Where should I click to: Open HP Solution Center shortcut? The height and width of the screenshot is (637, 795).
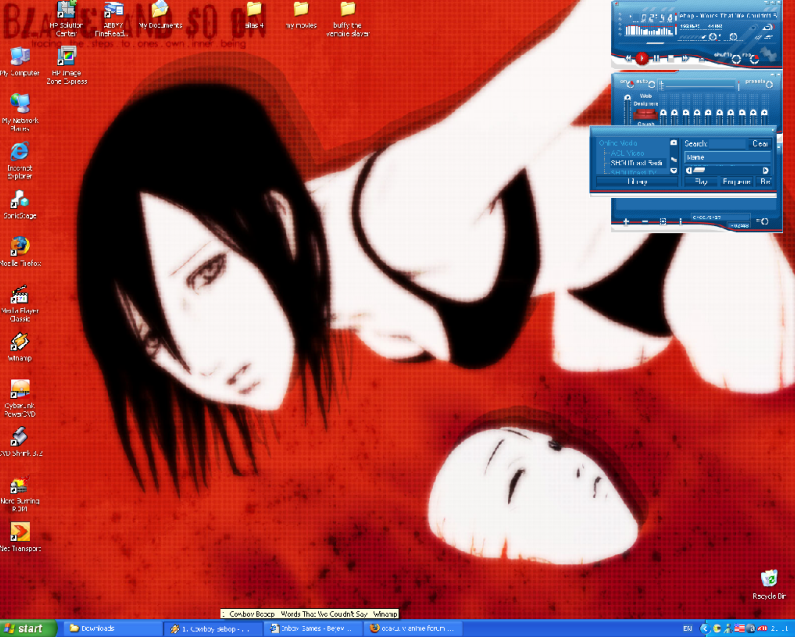pos(66,19)
